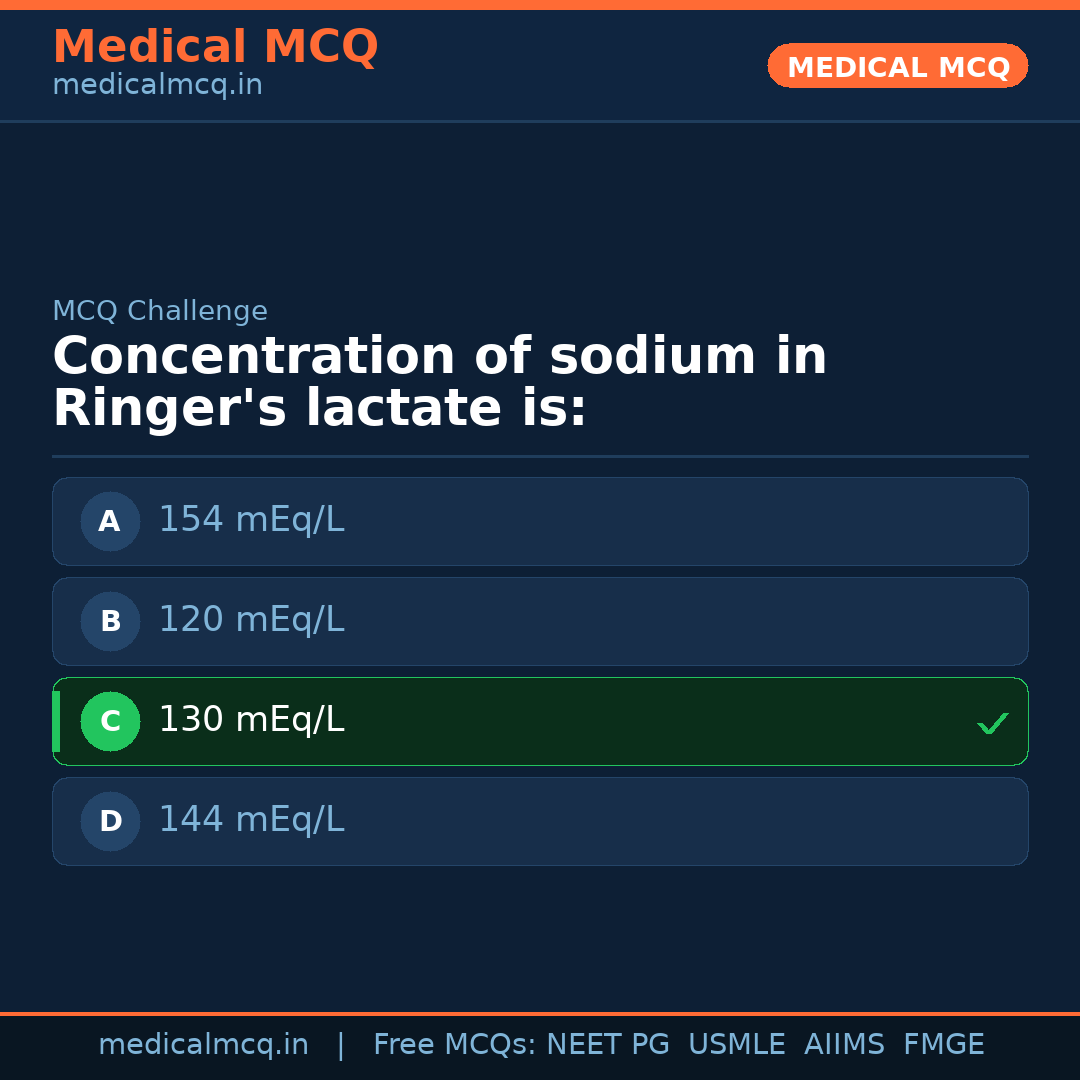Choose the "154 mEq/L" answer text
The image size is (1080, 1080).
coord(251,520)
